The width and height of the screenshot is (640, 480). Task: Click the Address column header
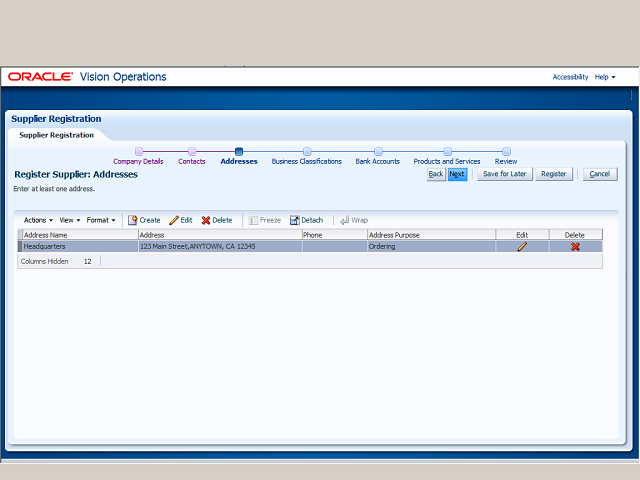point(220,235)
